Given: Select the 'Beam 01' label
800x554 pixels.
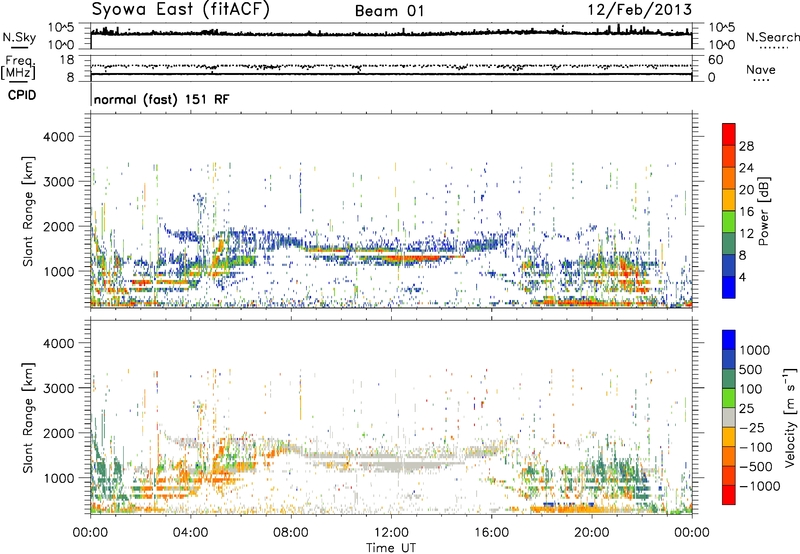Looking at the screenshot, I should tap(389, 11).
